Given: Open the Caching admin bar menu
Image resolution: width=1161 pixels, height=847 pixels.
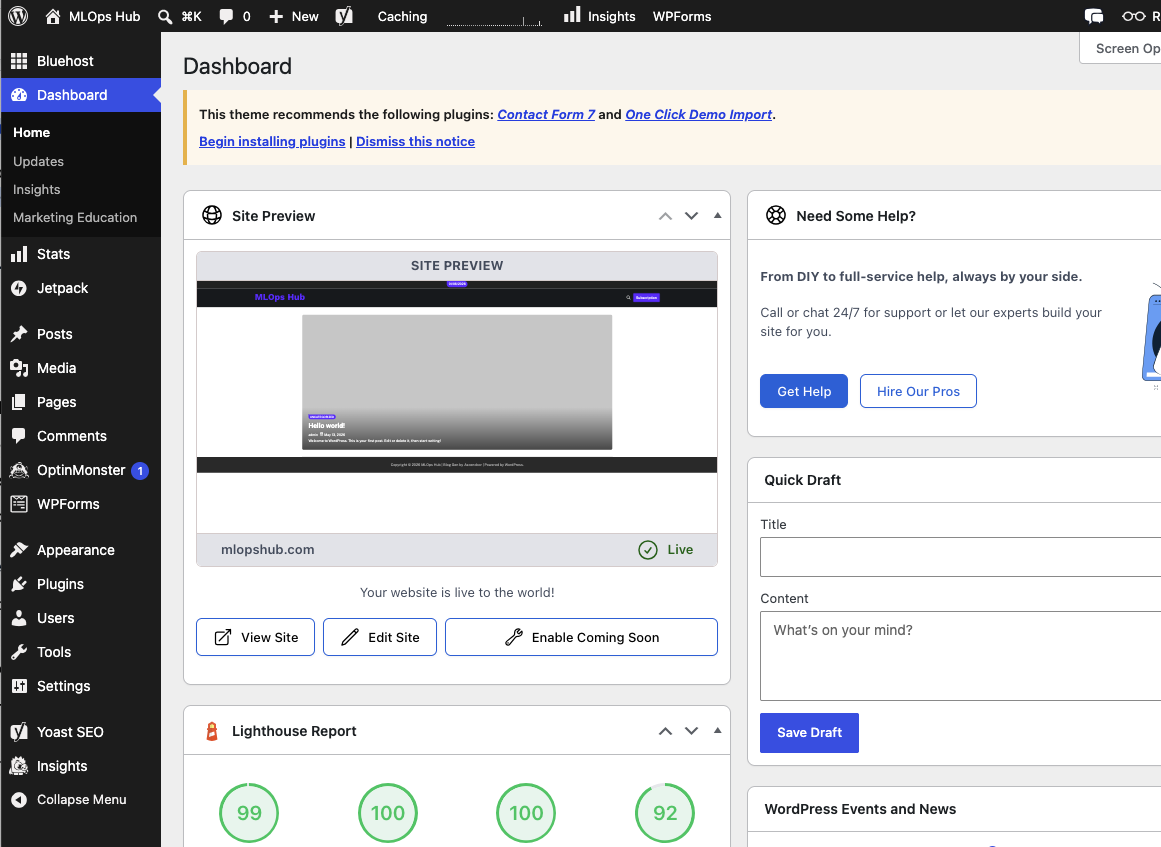Looking at the screenshot, I should [402, 16].
